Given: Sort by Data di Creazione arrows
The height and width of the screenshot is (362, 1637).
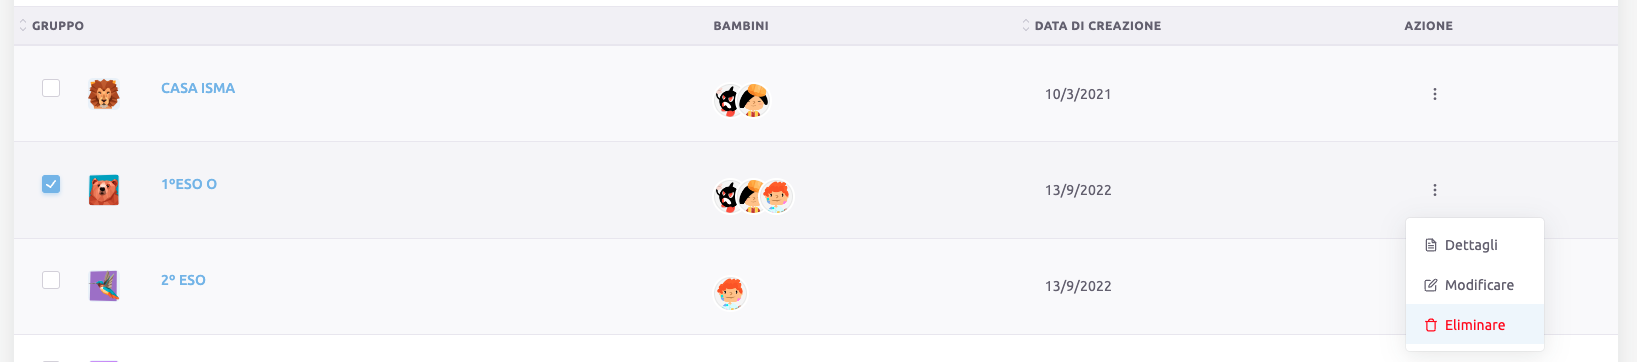Looking at the screenshot, I should [1026, 25].
